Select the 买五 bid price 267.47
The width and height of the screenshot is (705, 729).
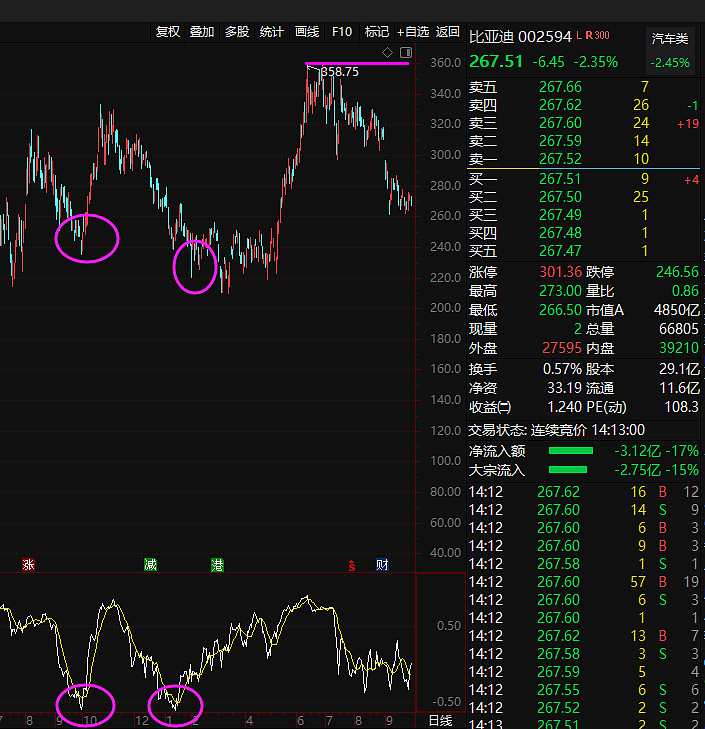[x=560, y=251]
